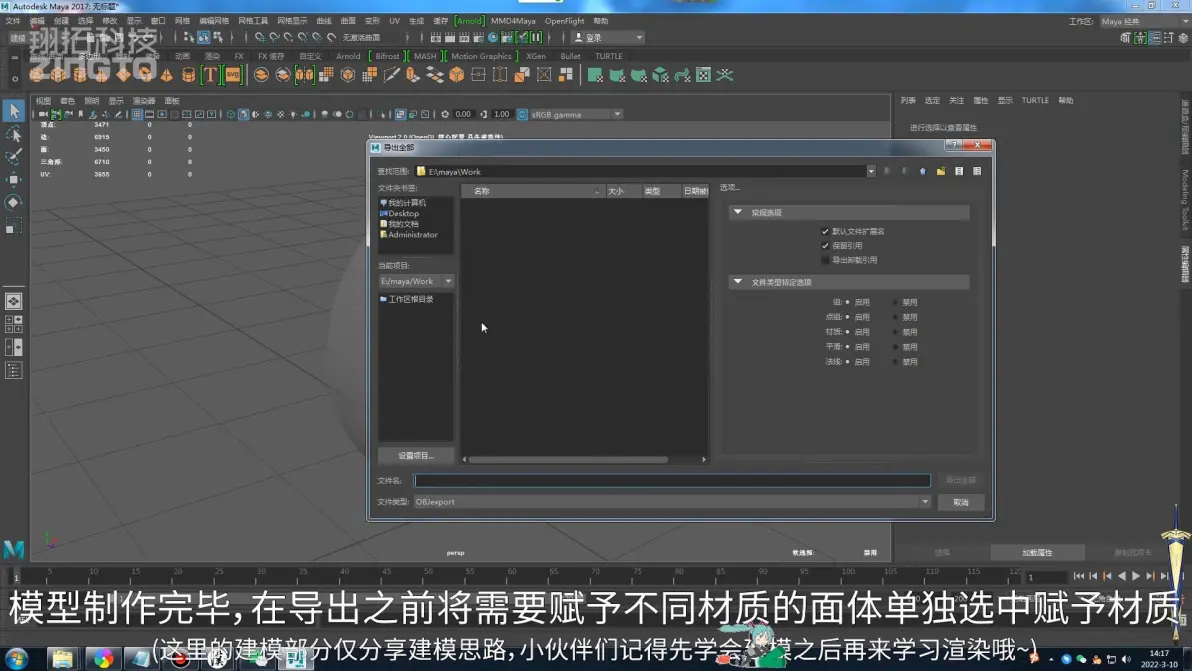
Task: Select the Desktop bookmark
Action: 399,214
